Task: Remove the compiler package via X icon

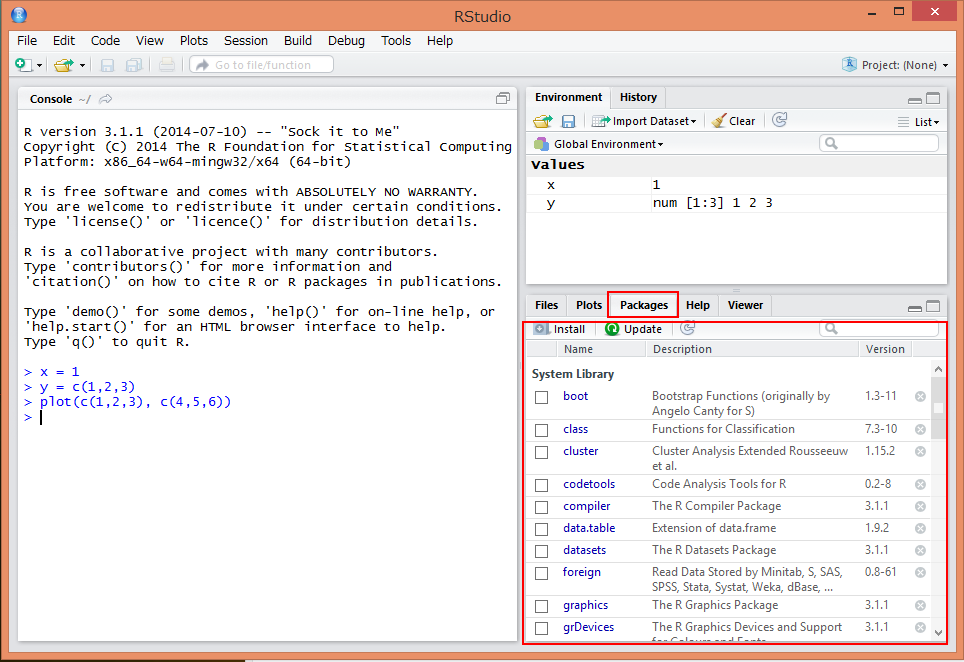Action: pos(920,506)
